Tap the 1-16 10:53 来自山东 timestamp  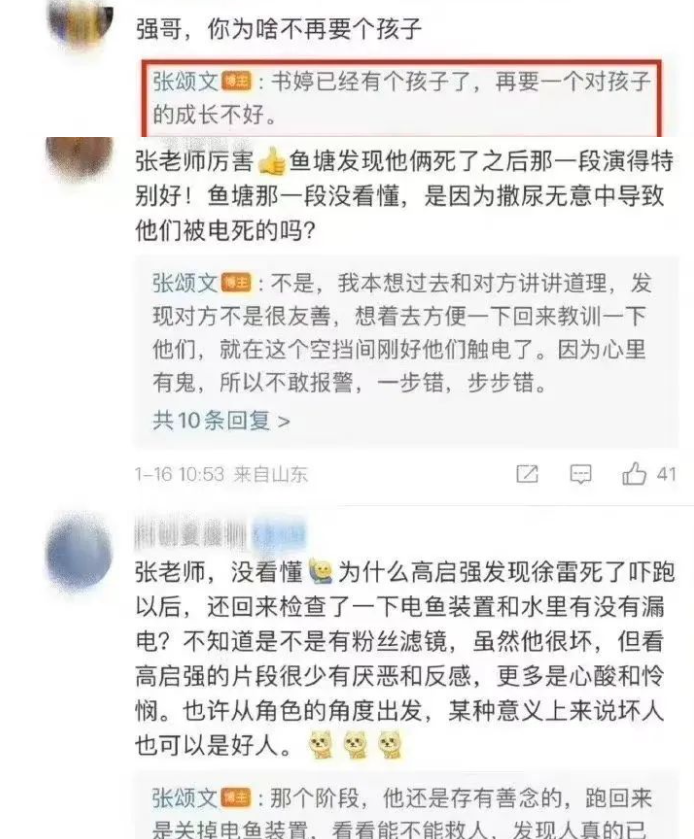pyautogui.click(x=221, y=475)
